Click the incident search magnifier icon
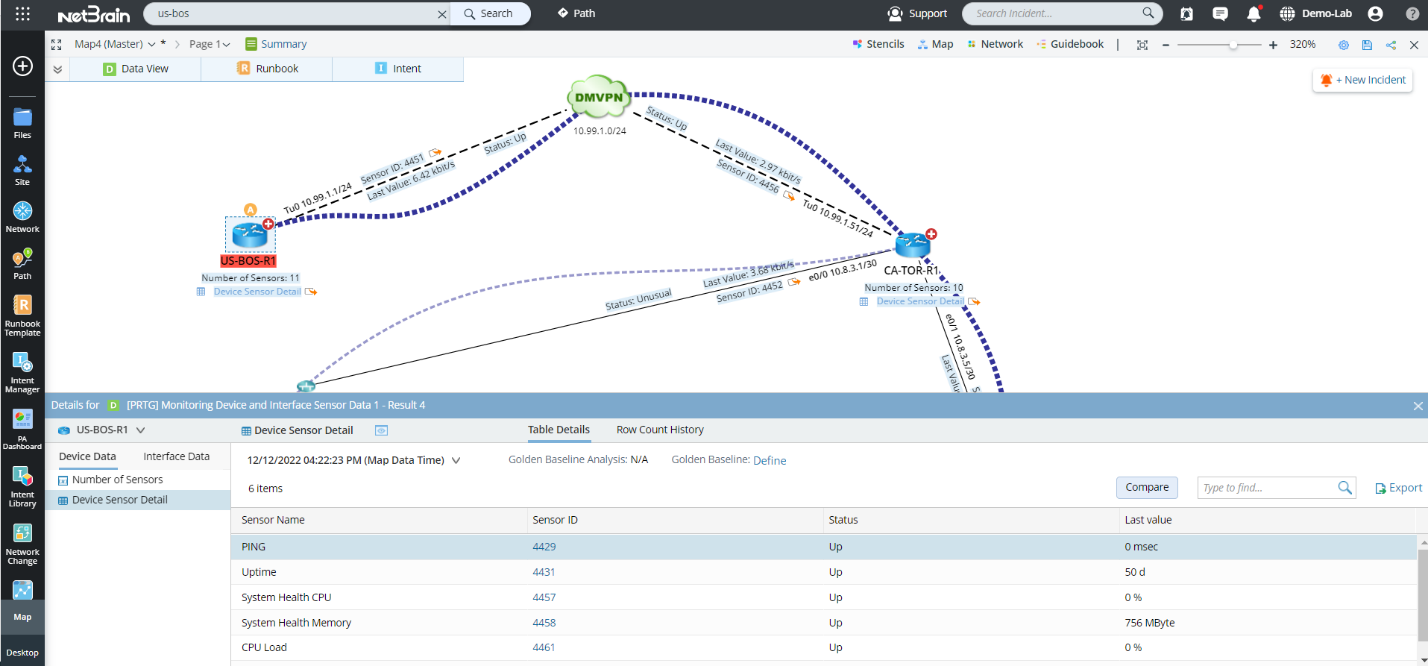 point(1149,14)
